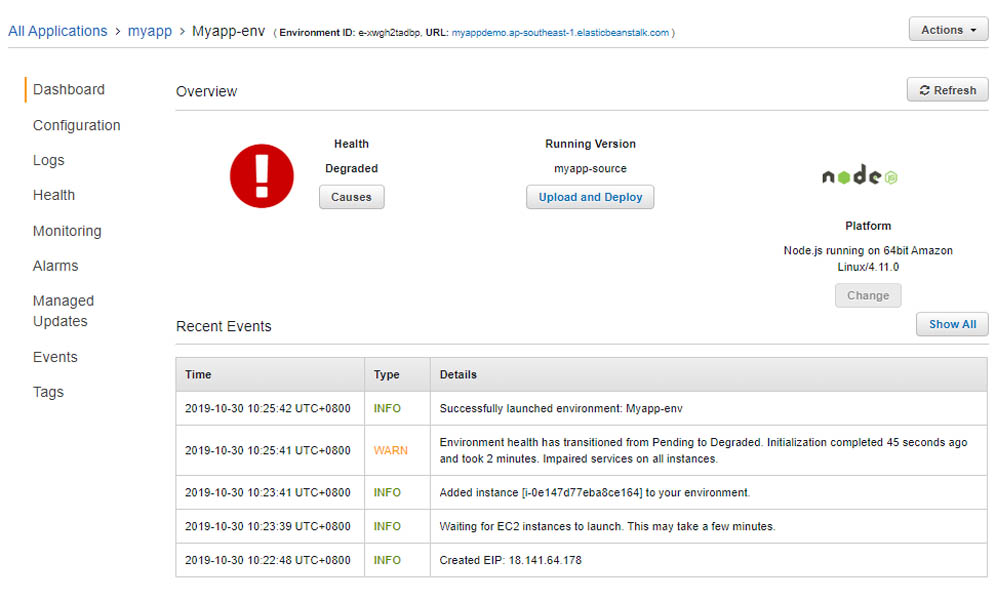Open Tags in the sidebar

coord(48,392)
